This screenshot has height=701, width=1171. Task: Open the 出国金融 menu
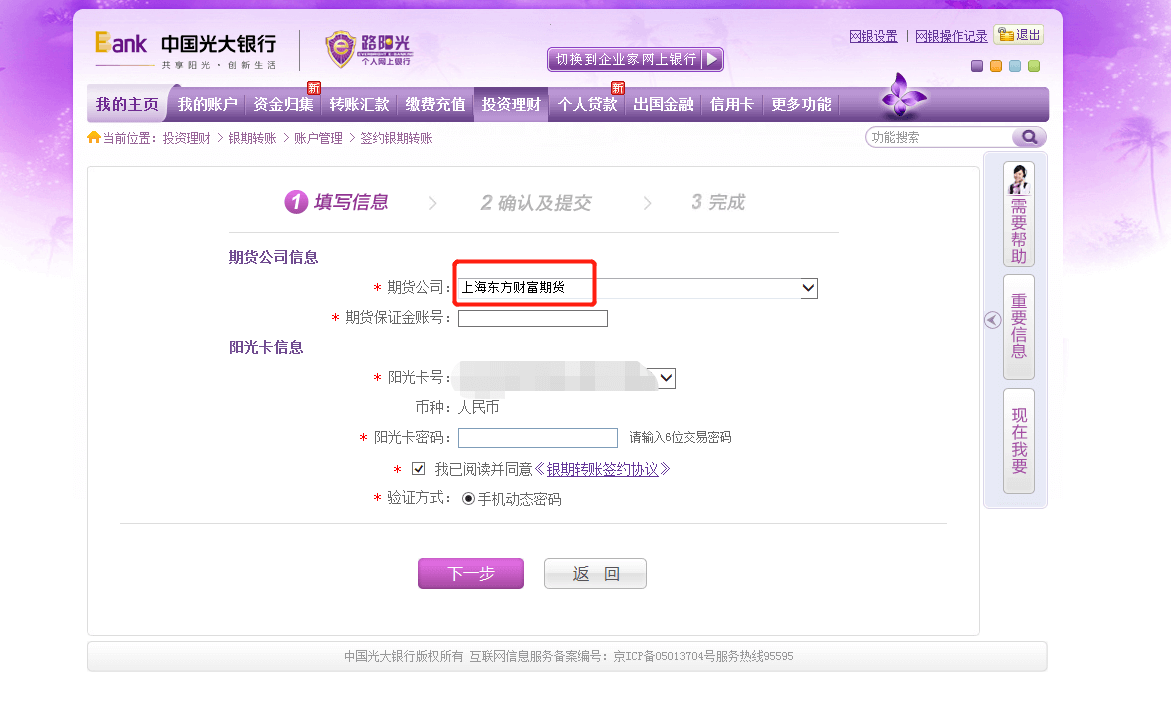pyautogui.click(x=663, y=104)
